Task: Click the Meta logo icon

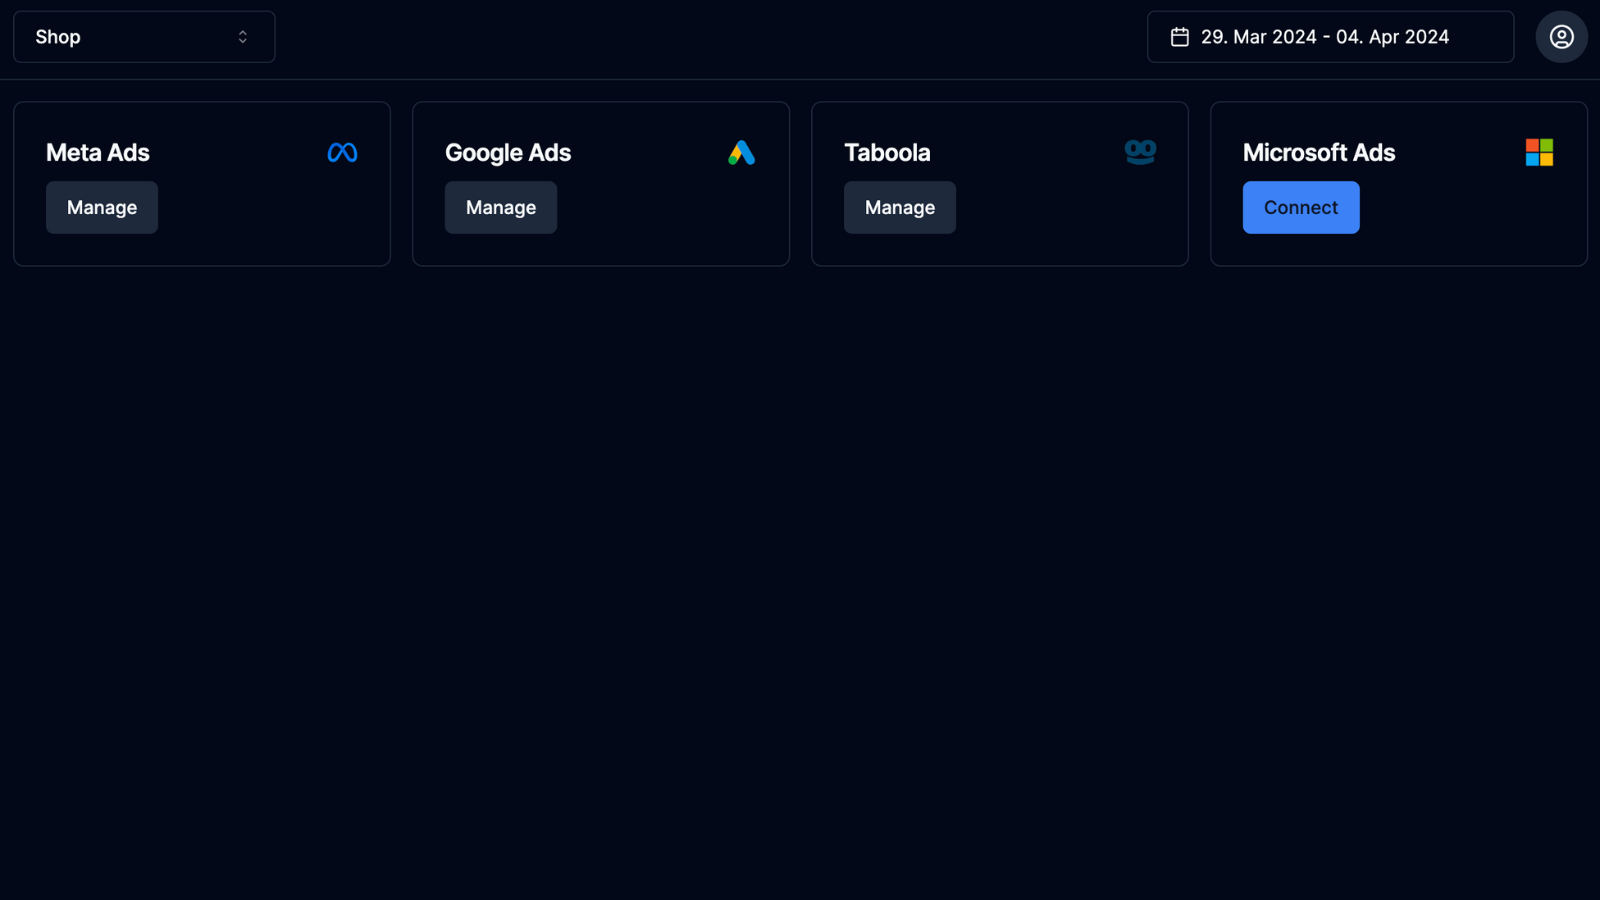Action: pos(342,152)
